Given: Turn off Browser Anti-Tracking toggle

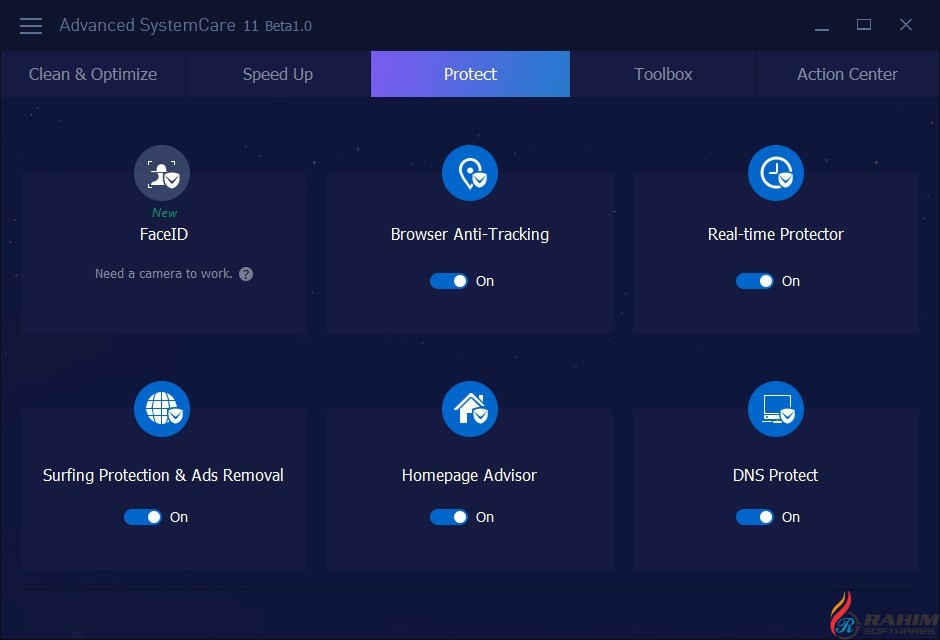Looking at the screenshot, I should tap(449, 281).
